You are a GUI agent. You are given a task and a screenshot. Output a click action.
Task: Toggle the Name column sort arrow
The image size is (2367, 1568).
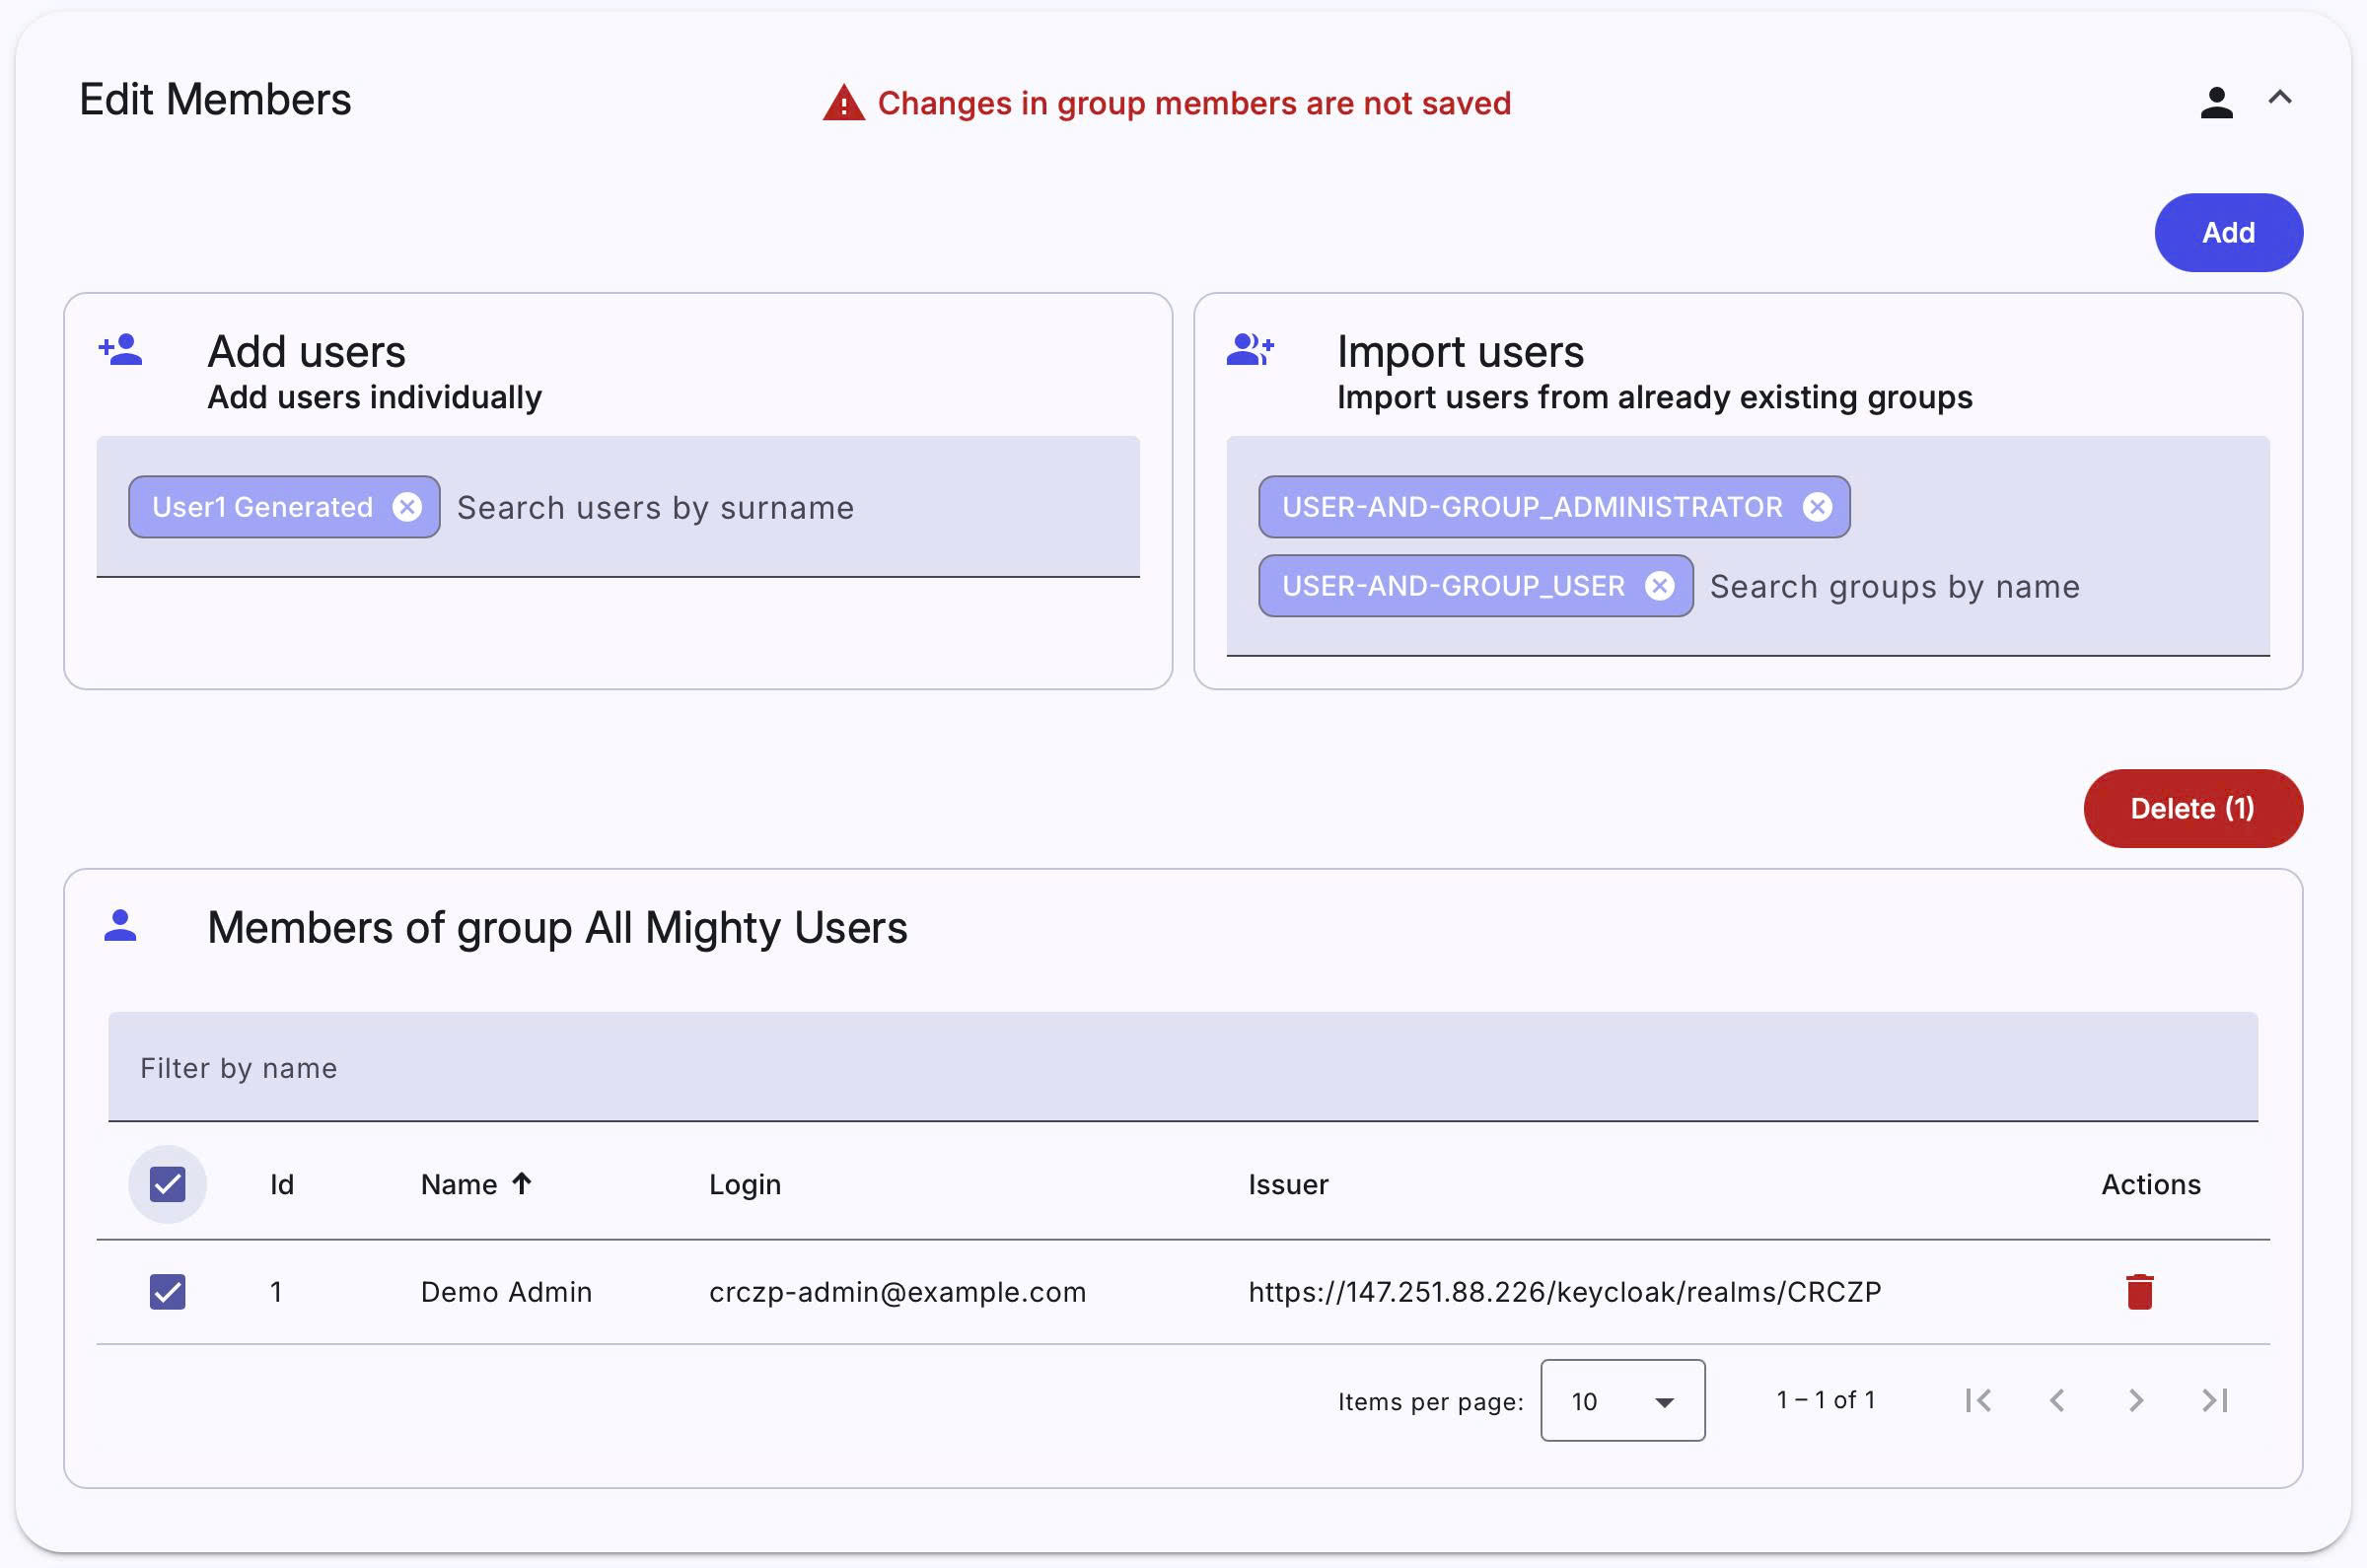[522, 1183]
